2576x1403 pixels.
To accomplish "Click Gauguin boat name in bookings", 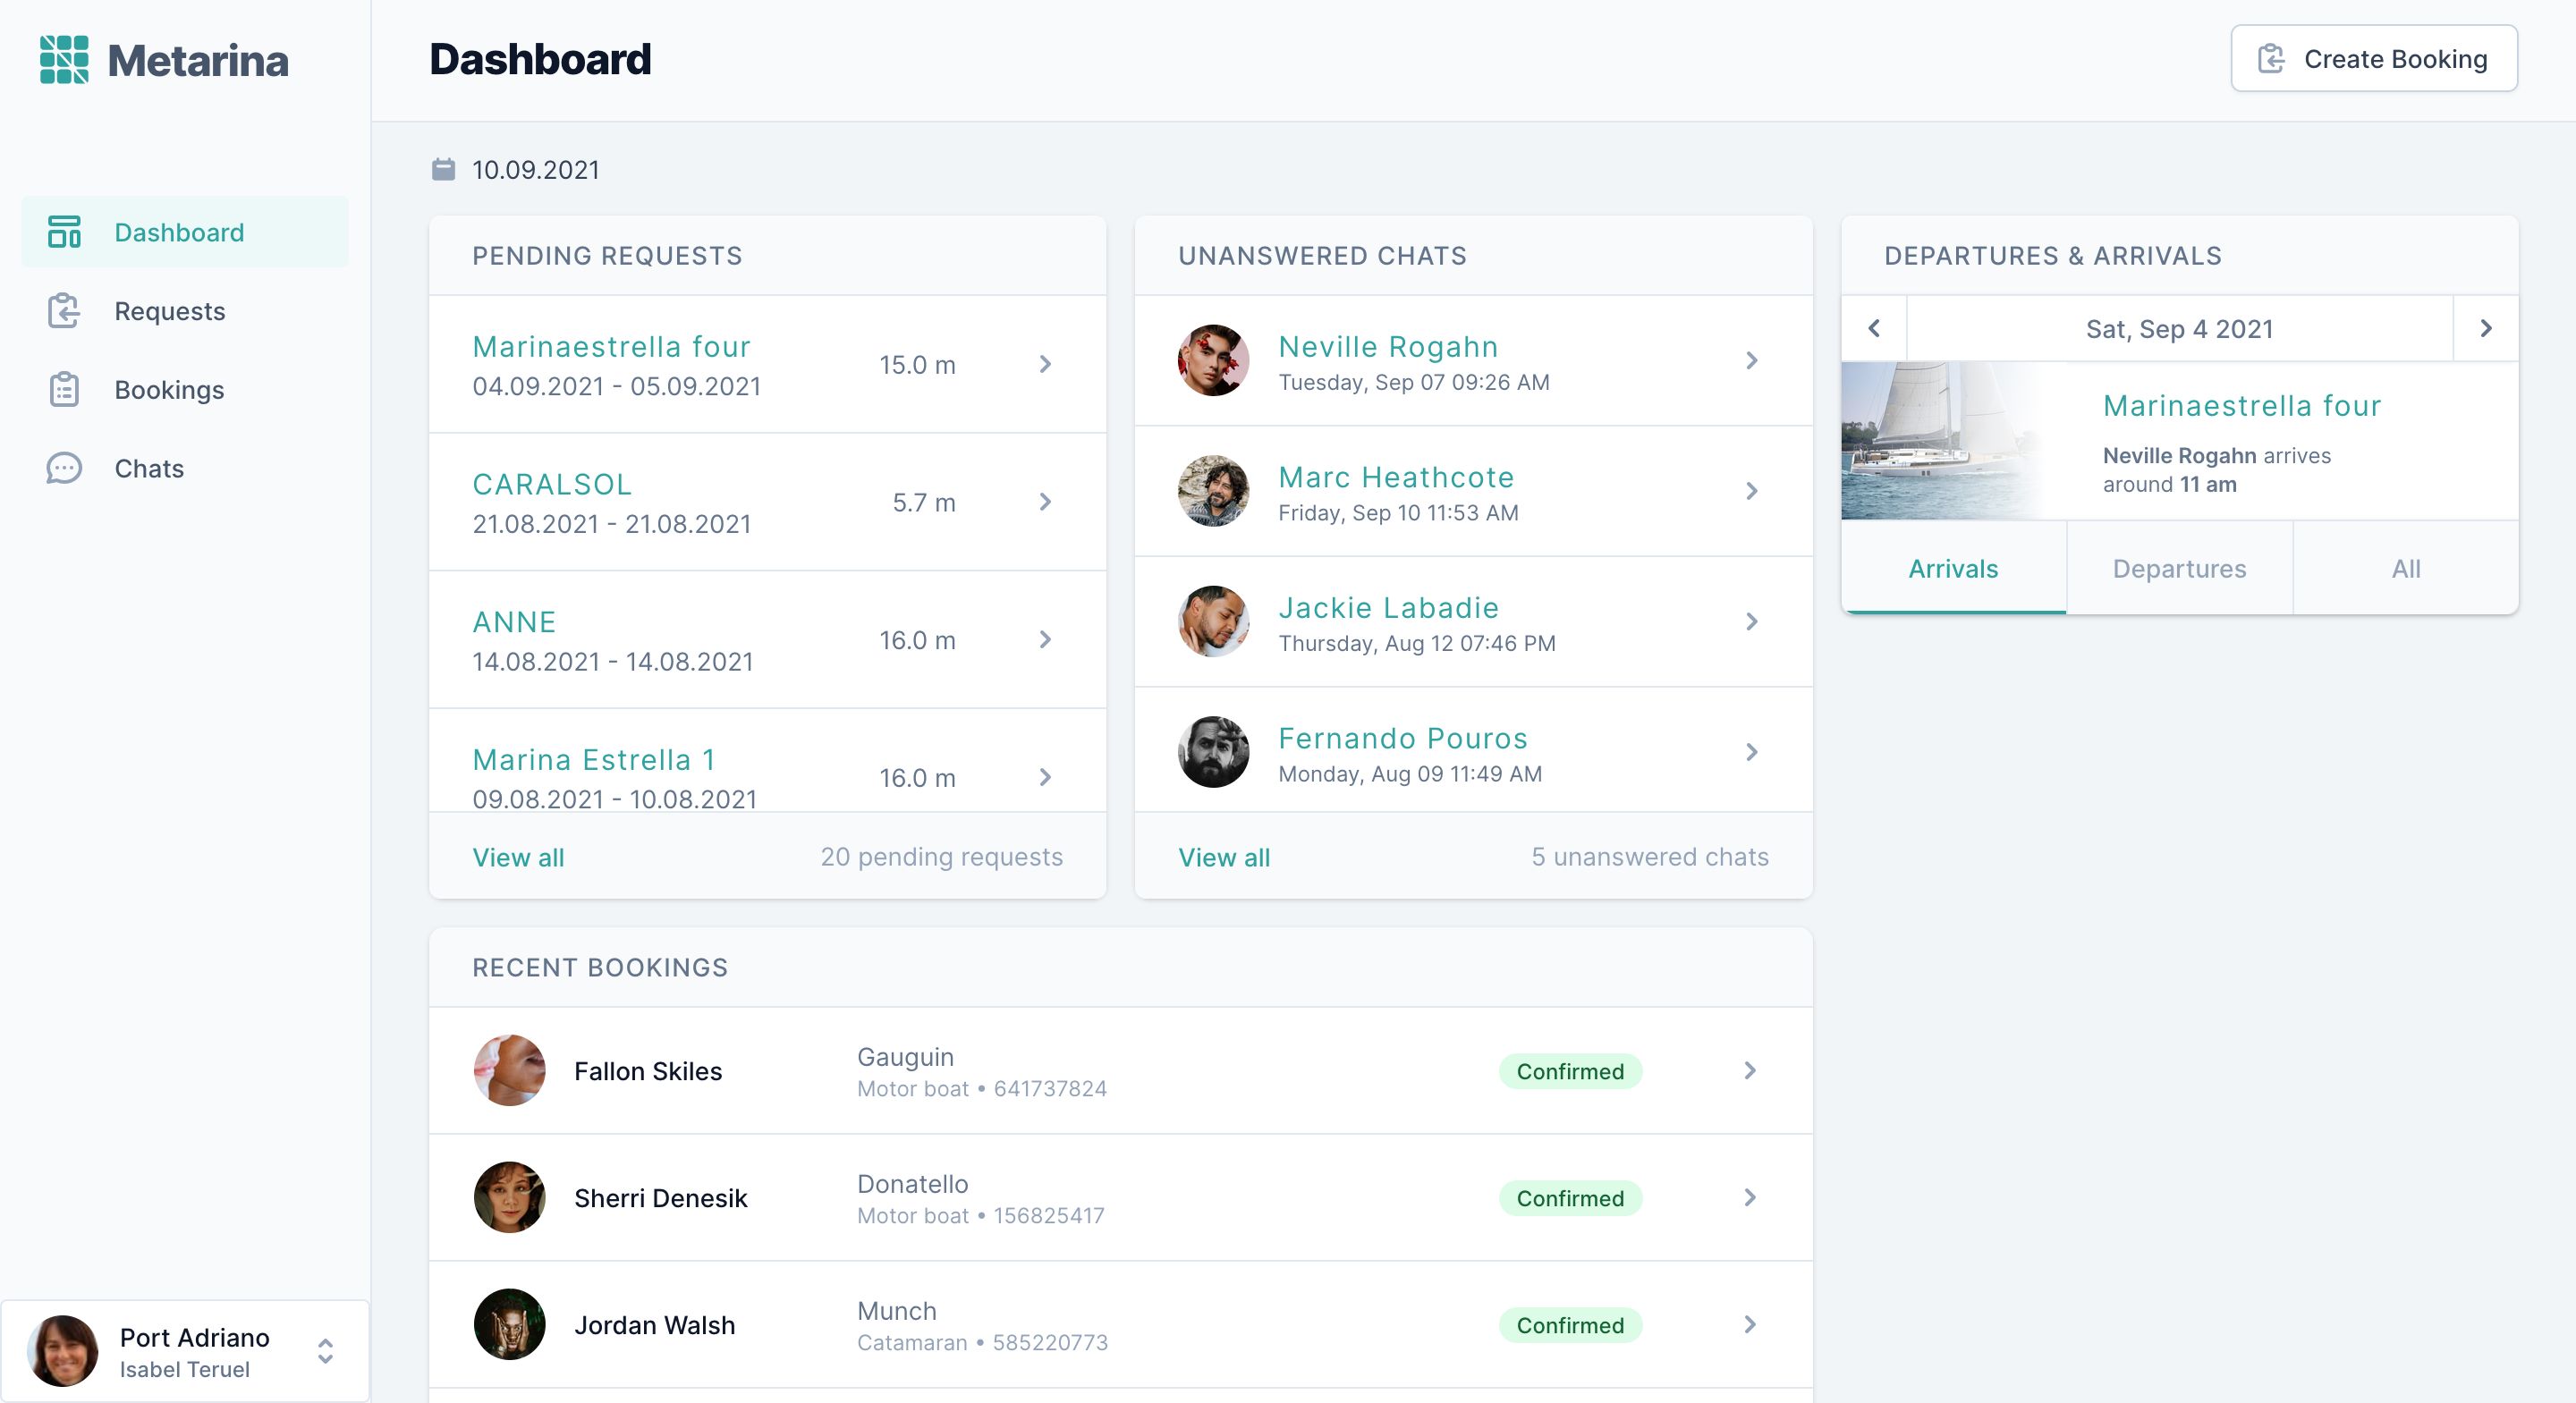I will tap(905, 1057).
